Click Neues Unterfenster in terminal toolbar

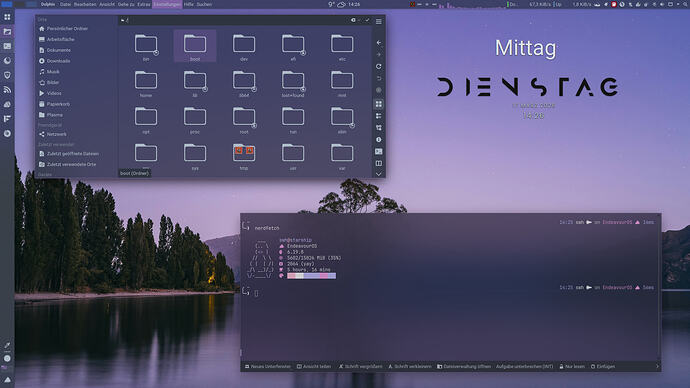[268, 366]
